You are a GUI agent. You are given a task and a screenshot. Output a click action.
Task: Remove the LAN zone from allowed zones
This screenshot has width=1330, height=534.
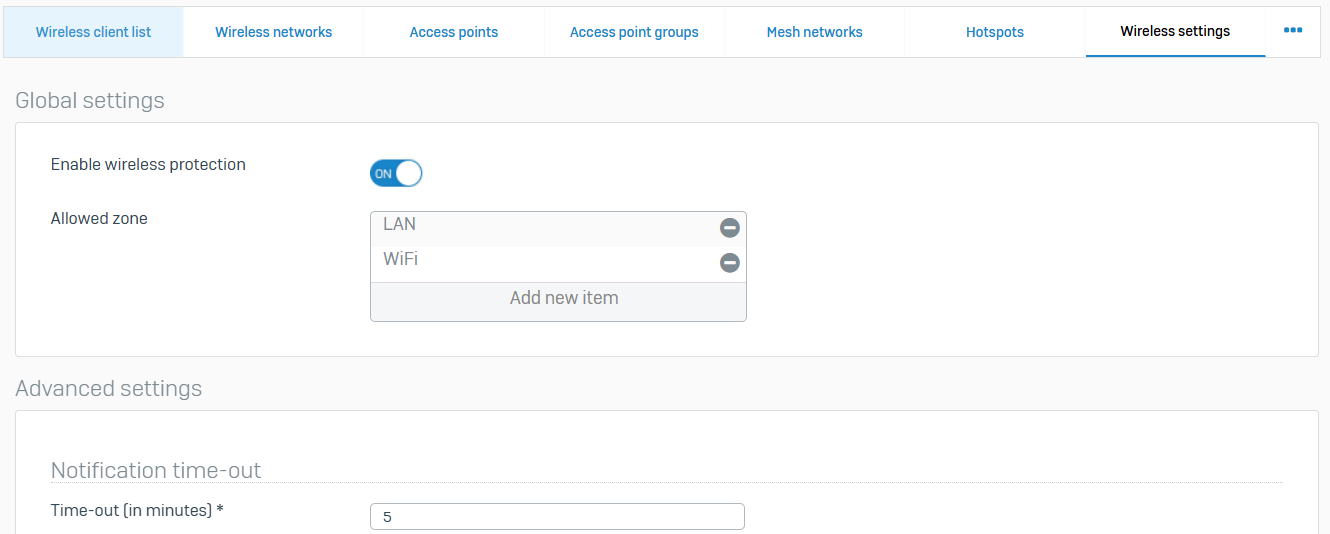coord(730,228)
